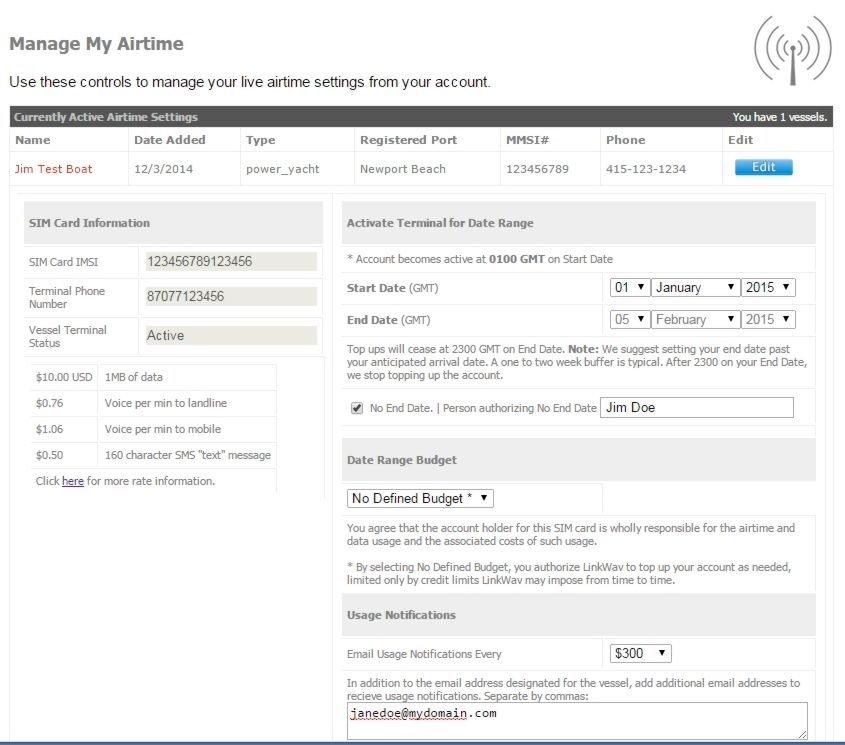Click the additional email addresses text area

577,721
